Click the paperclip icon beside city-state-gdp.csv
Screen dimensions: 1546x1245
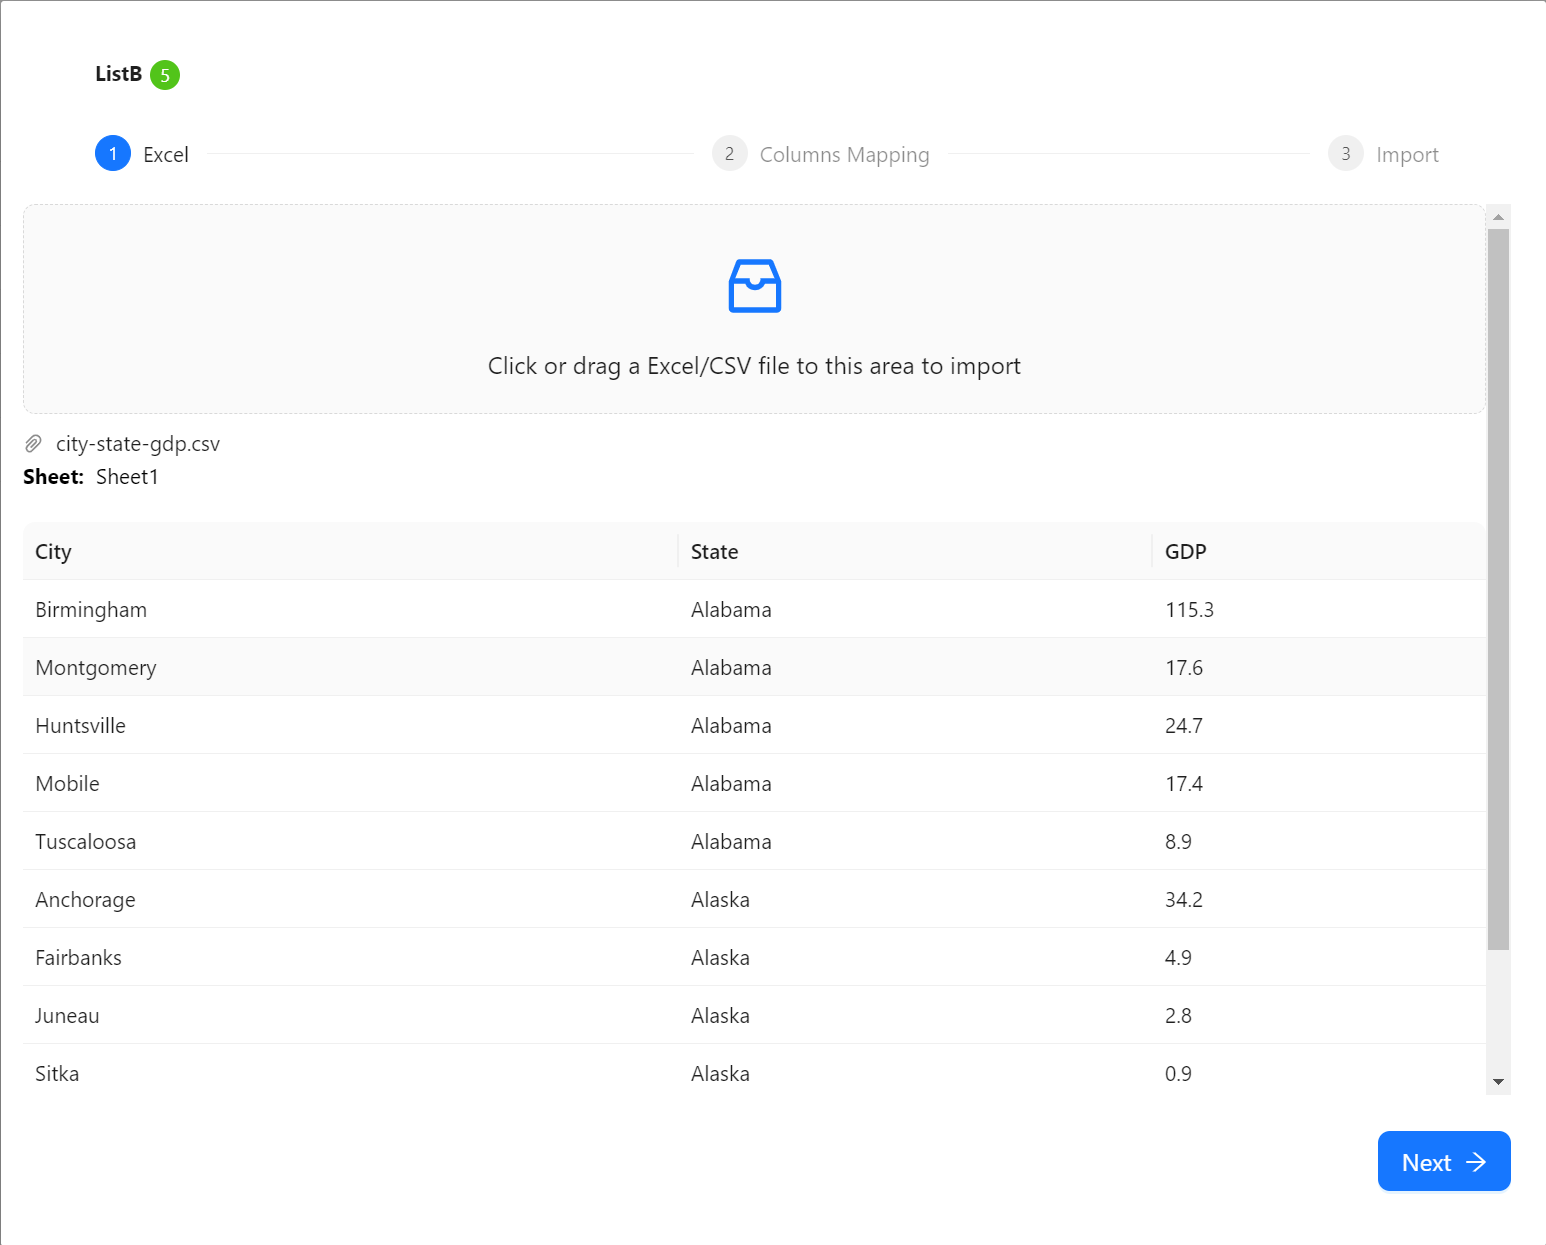pyautogui.click(x=33, y=443)
